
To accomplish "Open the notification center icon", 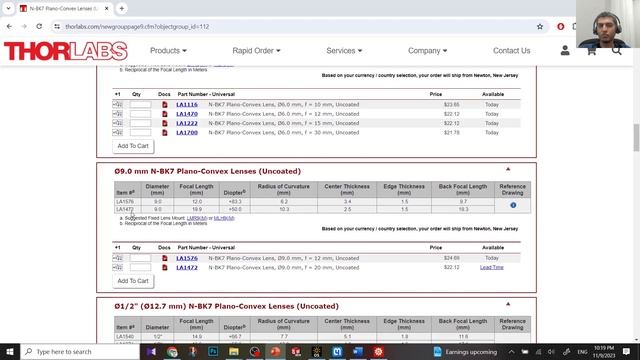I will tap(626, 351).
